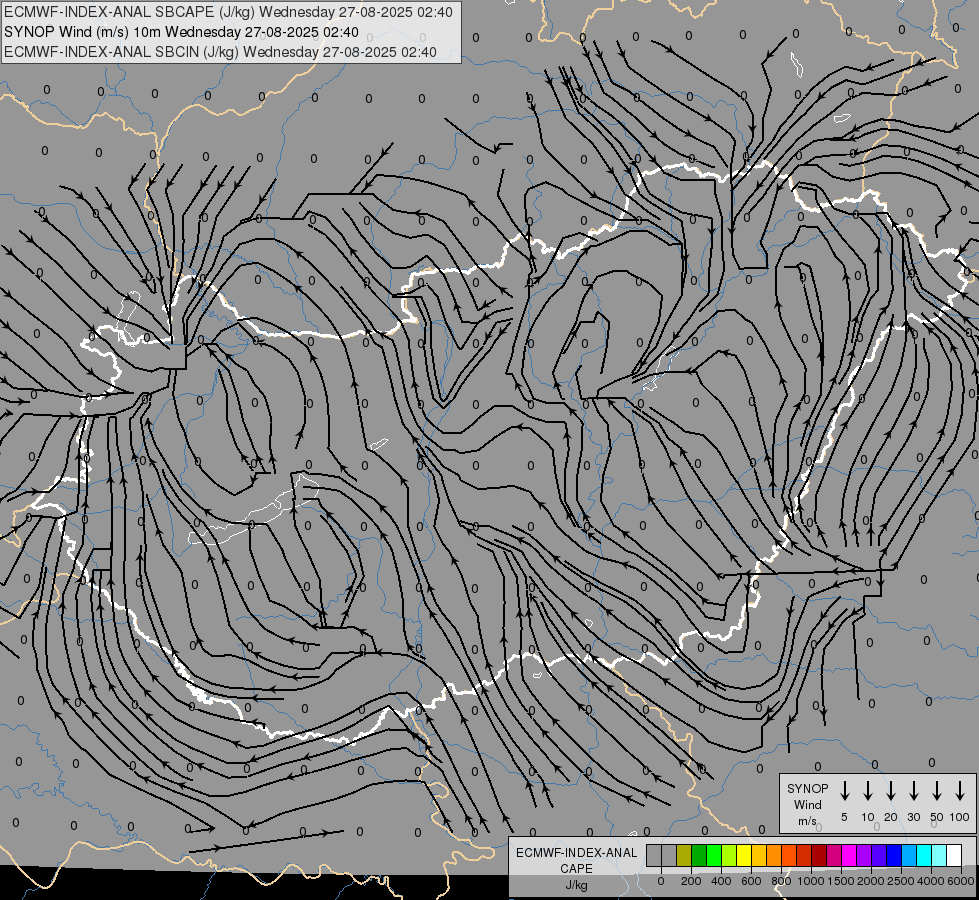Click the 600 value on CAPE scale
Image resolution: width=979 pixels, height=900 pixels.
(751, 881)
